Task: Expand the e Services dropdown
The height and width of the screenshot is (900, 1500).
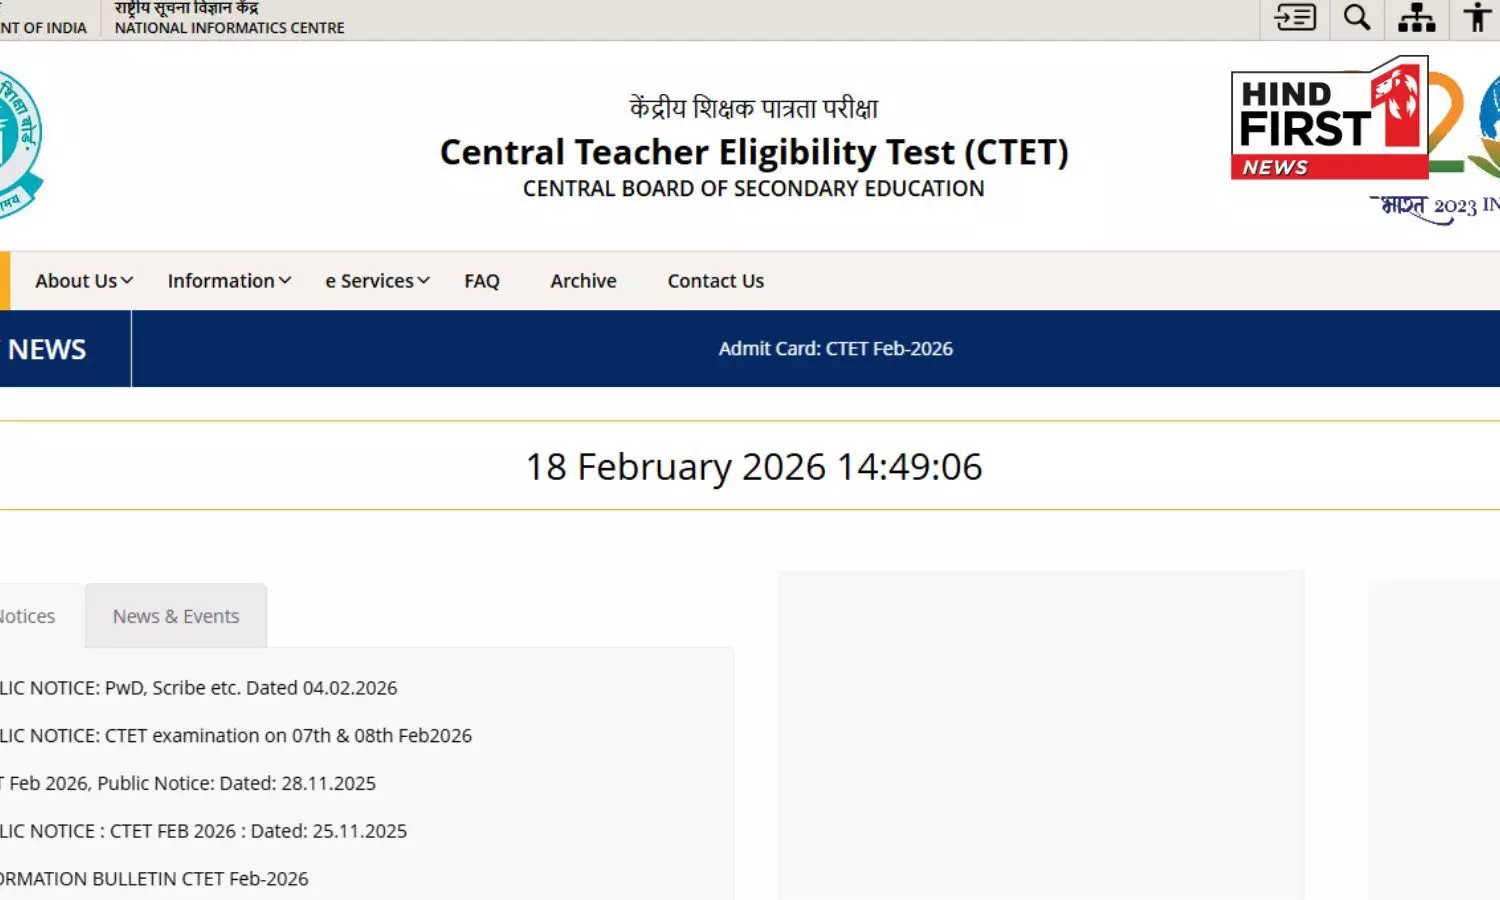Action: click(376, 281)
